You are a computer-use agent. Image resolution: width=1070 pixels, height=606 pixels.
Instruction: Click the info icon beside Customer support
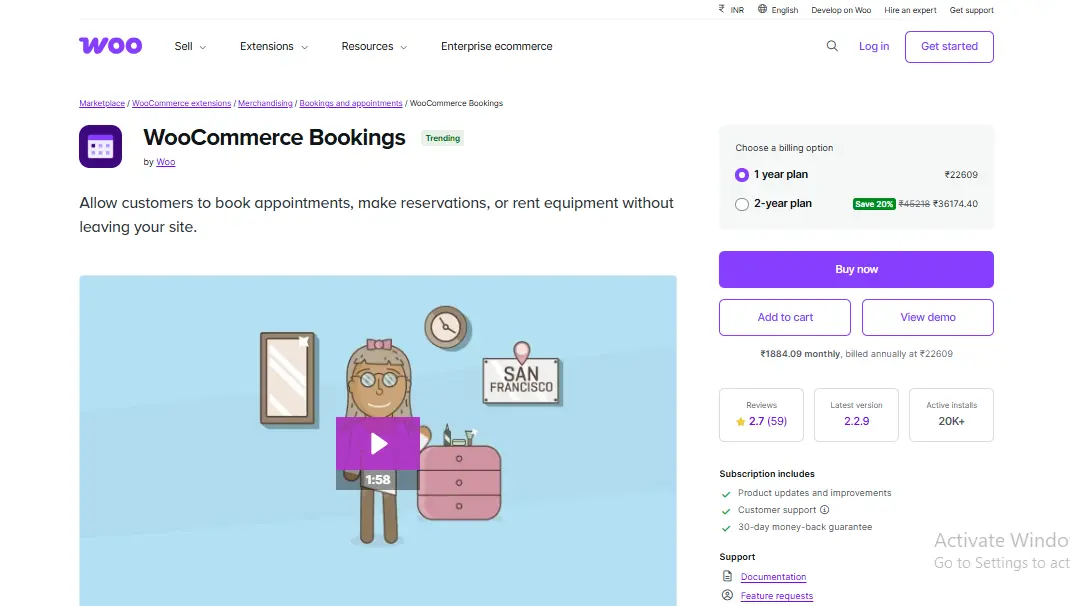[825, 510]
